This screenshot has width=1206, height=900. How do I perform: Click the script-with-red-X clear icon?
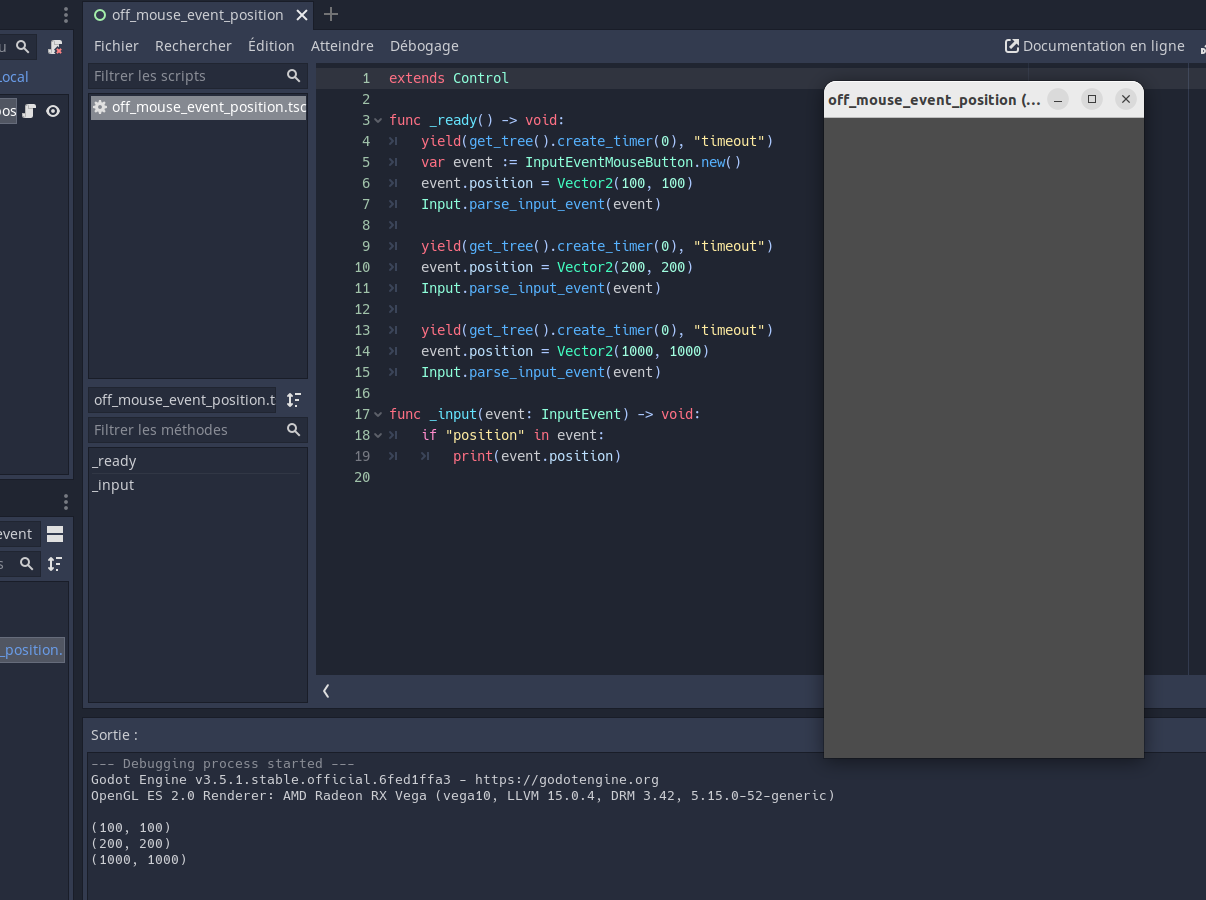[55, 46]
